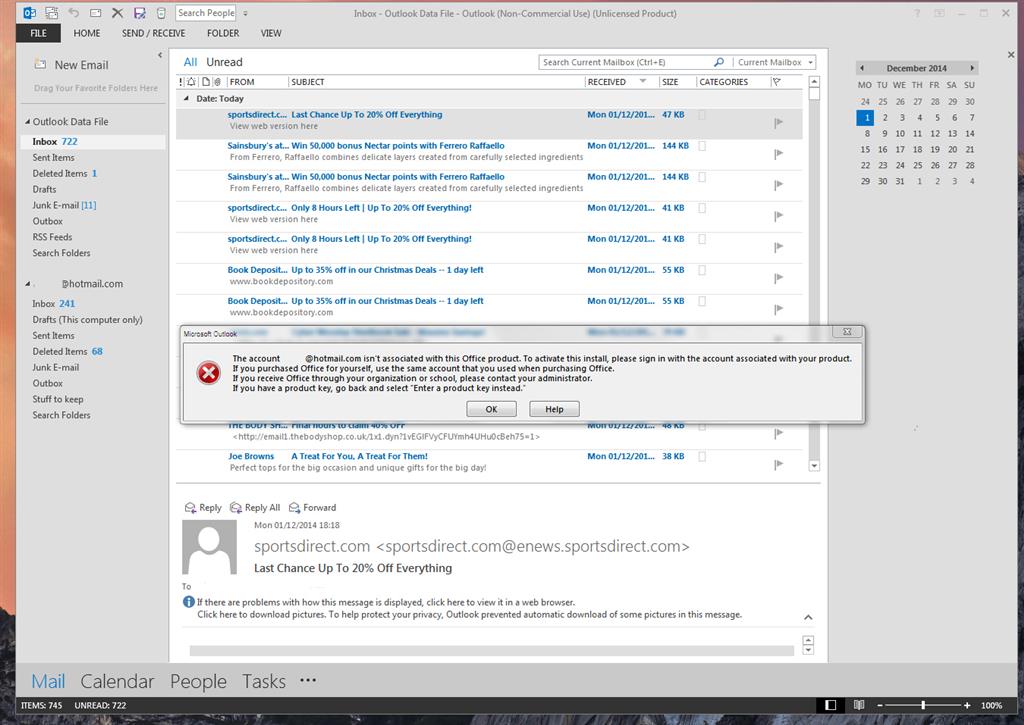Screen dimensions: 1024x725
Task: Toggle category box for second Book Depository message
Action: click(x=702, y=301)
